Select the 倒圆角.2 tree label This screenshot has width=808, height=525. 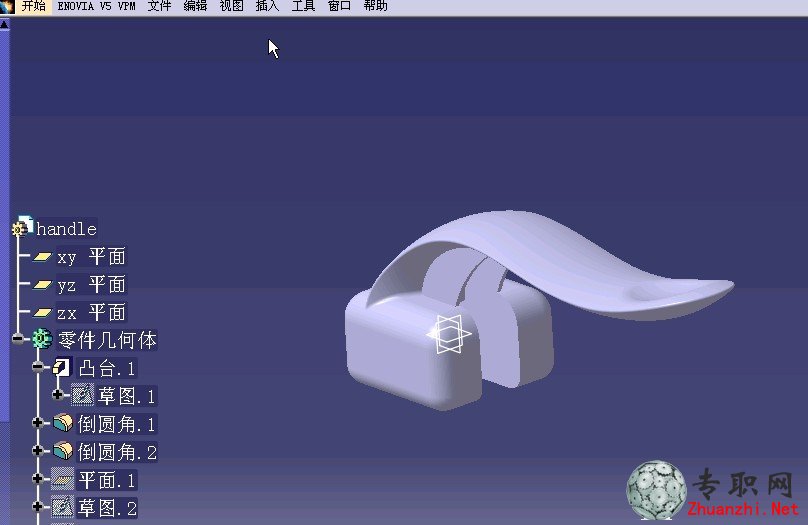tap(117, 452)
